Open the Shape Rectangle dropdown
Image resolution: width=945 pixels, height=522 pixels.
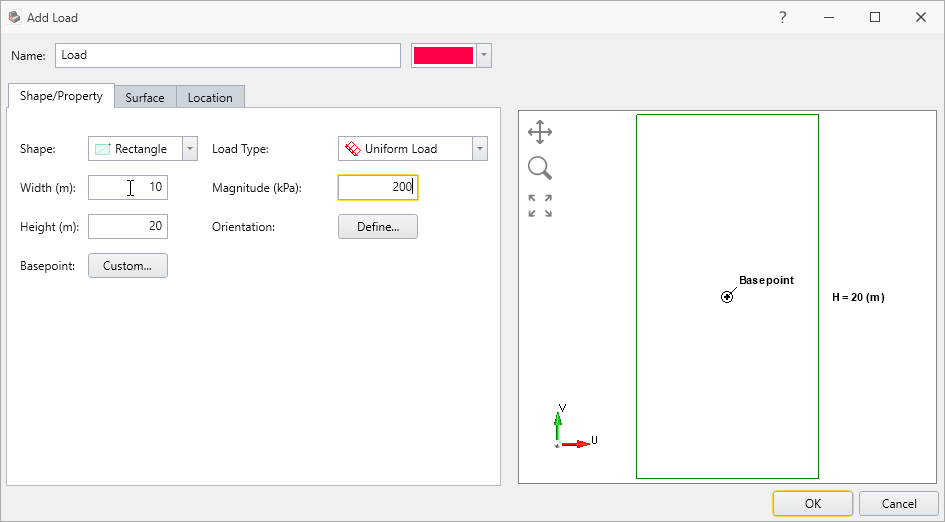(143, 149)
